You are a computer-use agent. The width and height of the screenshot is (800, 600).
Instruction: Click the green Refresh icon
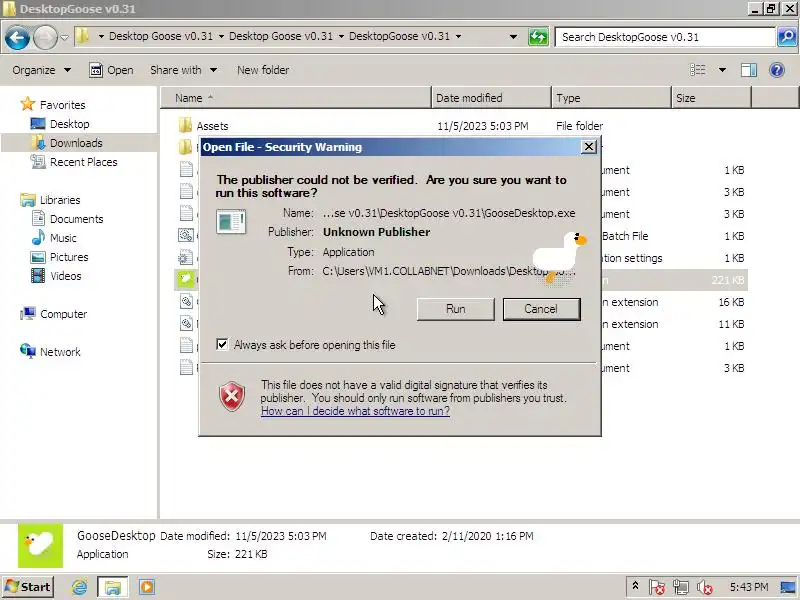click(x=538, y=37)
